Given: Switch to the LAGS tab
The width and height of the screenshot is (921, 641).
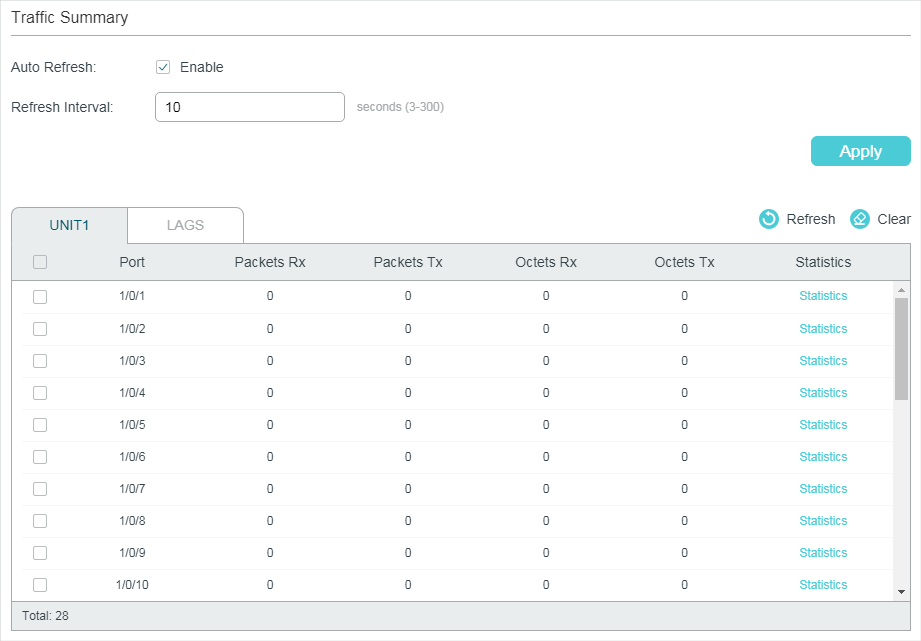Looking at the screenshot, I should [186, 226].
